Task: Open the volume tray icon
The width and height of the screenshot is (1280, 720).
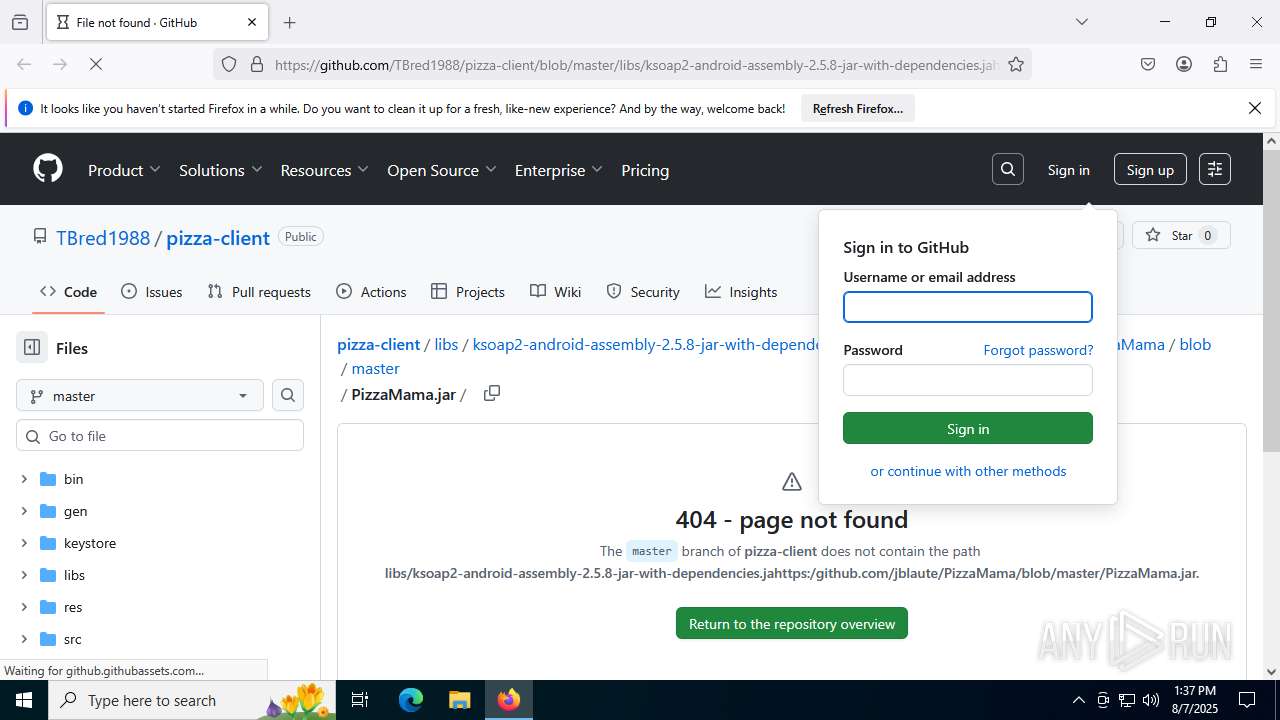Action: coord(1151,700)
